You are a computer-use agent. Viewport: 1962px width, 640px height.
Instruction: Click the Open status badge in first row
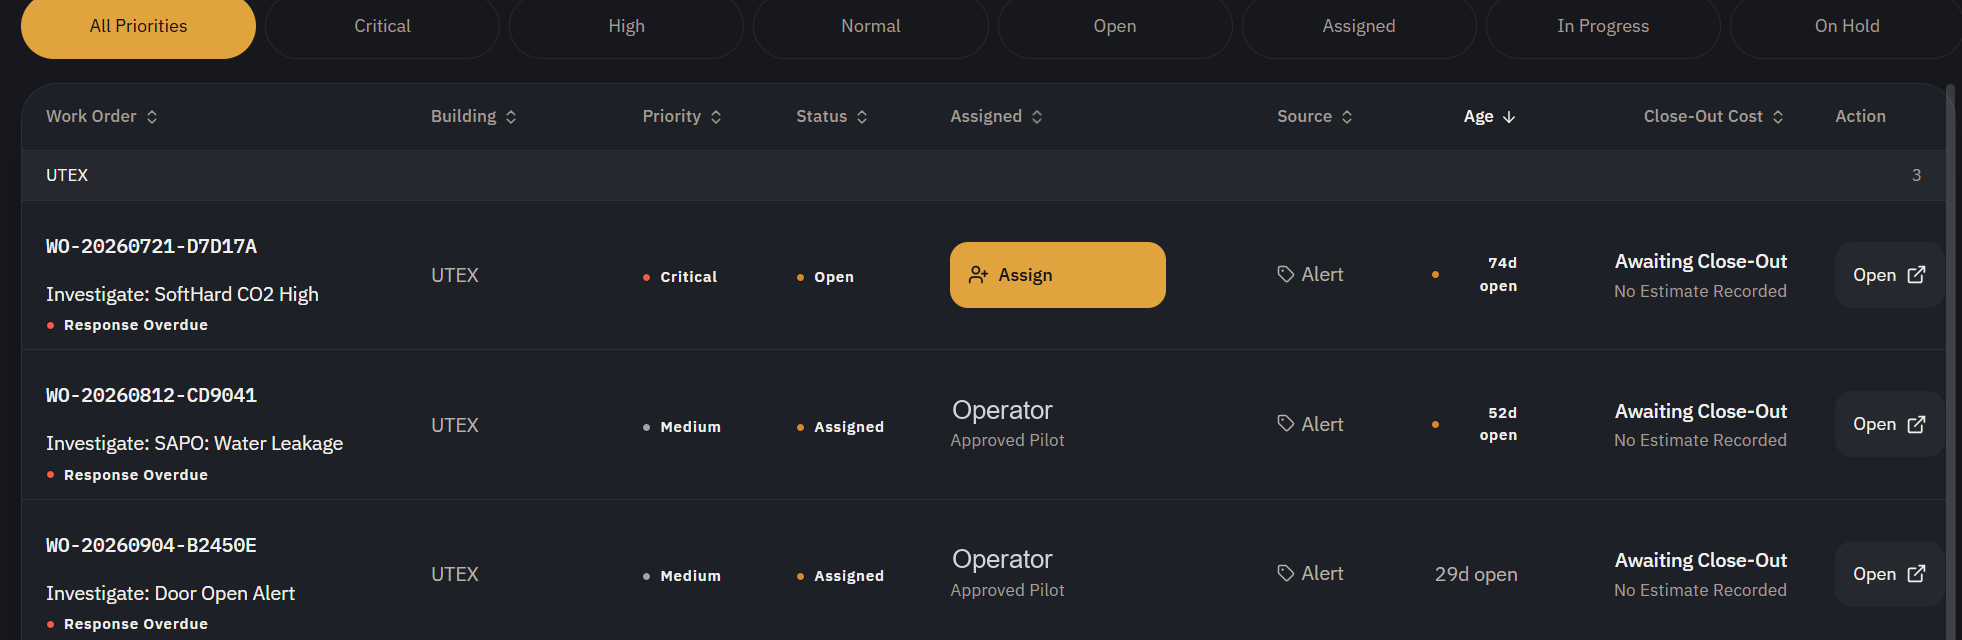click(825, 277)
